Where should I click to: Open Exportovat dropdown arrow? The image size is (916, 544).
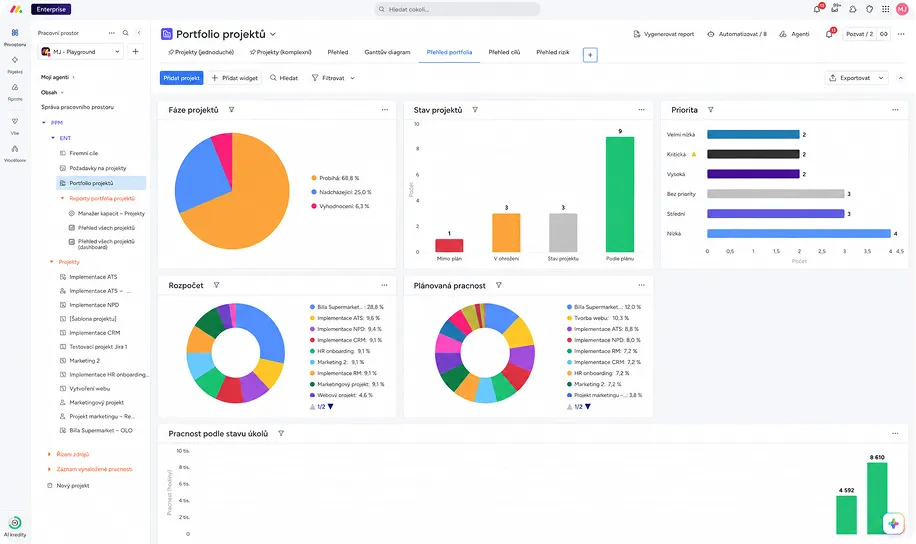pos(881,78)
